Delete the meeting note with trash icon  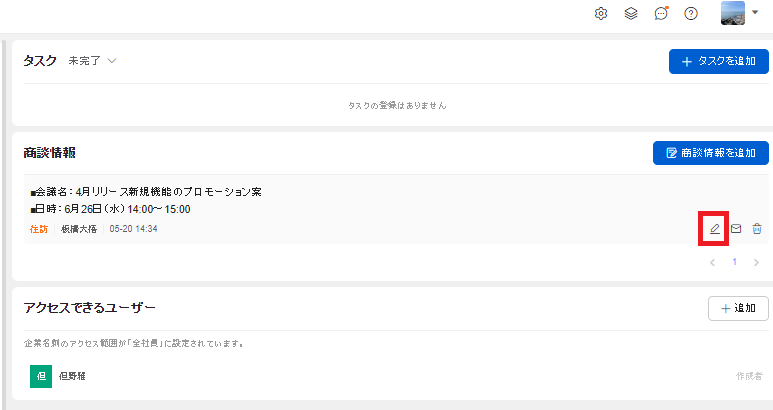click(x=757, y=229)
